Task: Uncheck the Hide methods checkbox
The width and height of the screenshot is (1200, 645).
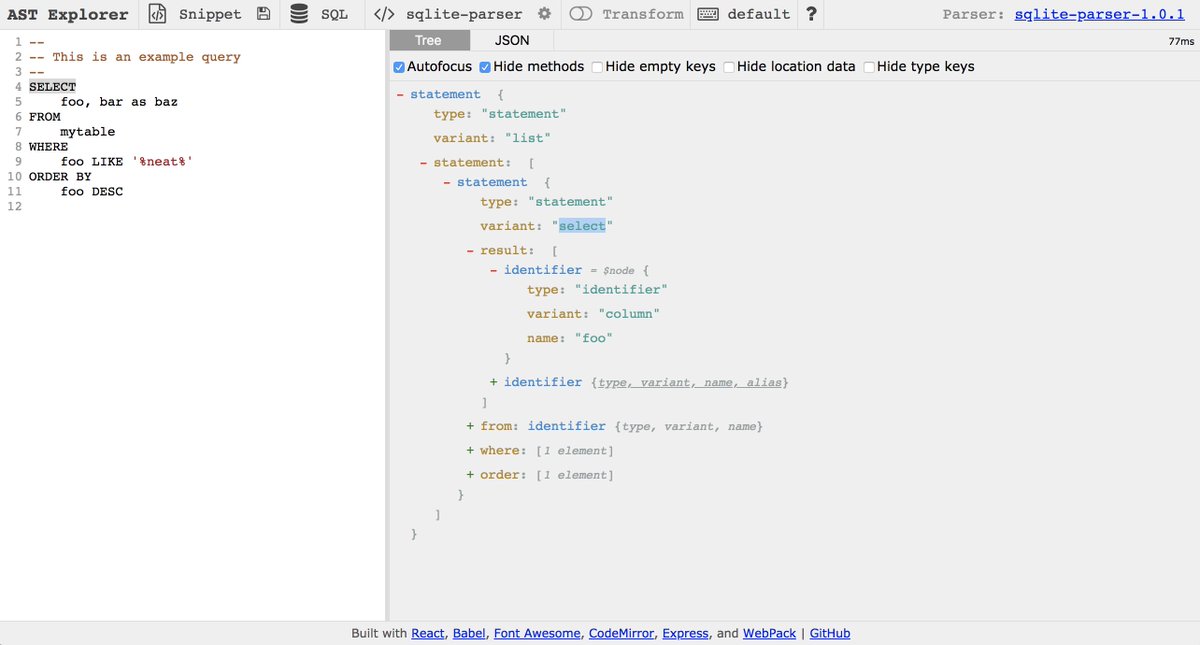Action: click(485, 67)
